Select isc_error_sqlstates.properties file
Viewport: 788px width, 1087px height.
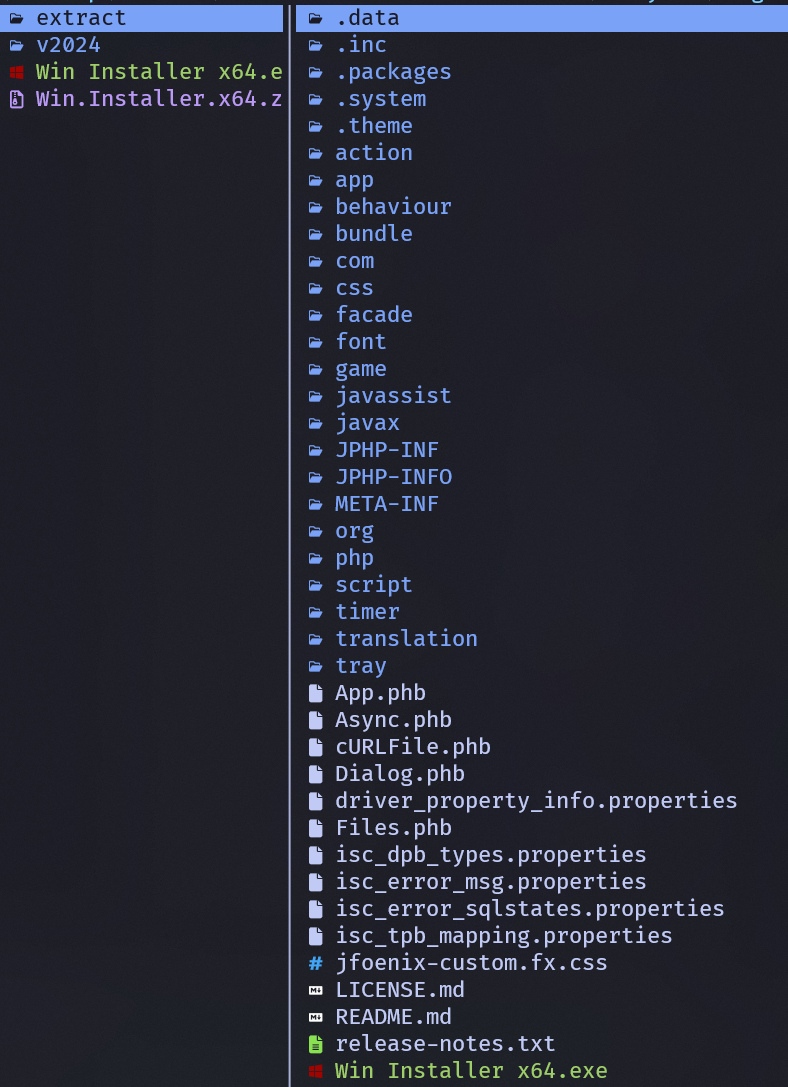[x=542, y=909]
